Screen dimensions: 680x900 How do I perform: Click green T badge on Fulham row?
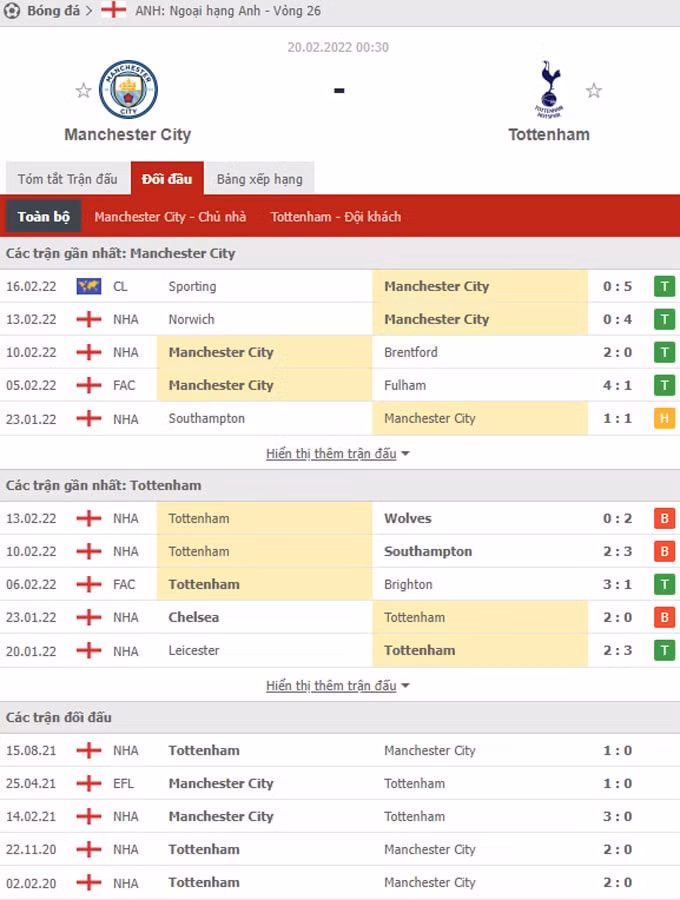point(665,385)
